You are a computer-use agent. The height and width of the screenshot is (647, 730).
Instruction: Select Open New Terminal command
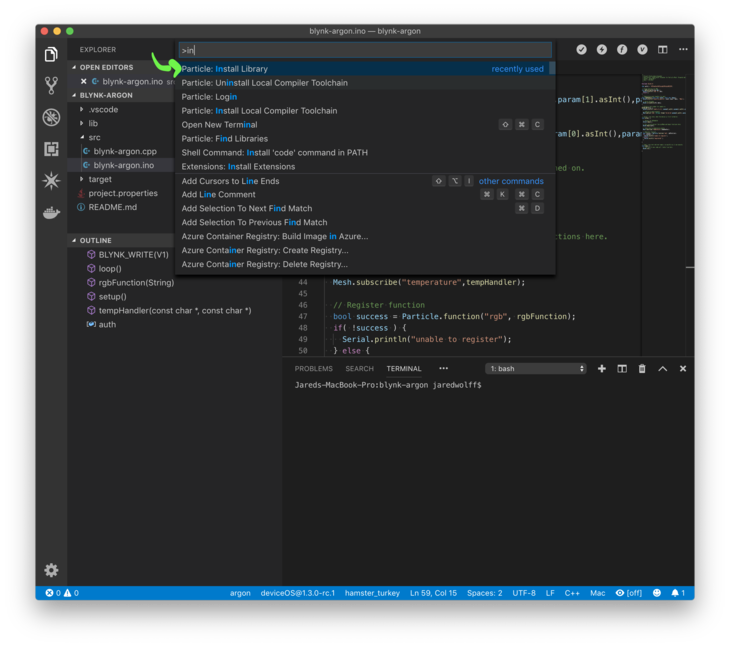pos(363,125)
